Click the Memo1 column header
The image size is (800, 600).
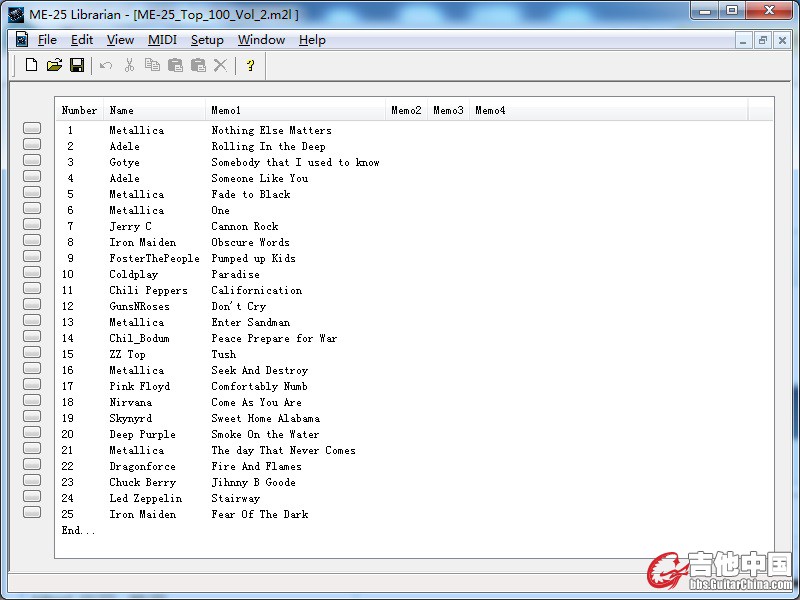coord(295,110)
